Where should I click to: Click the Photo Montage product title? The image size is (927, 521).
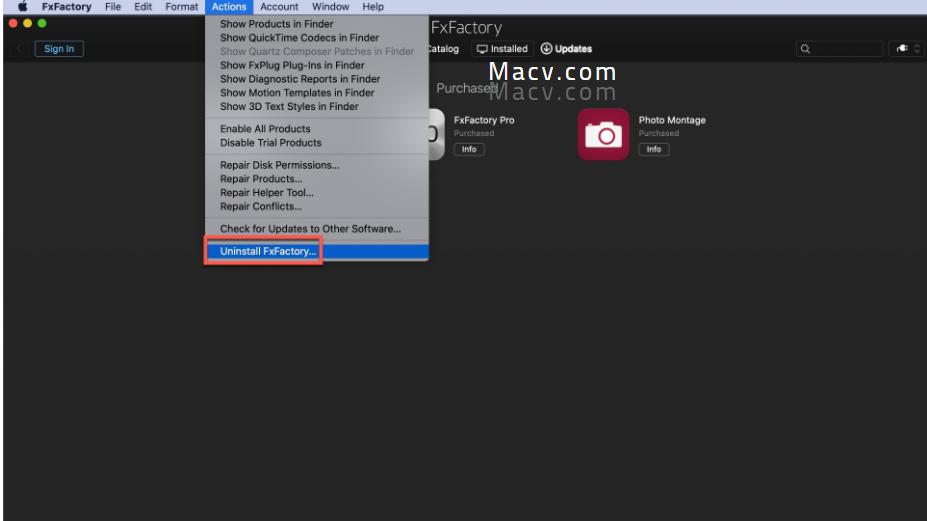tap(672, 120)
